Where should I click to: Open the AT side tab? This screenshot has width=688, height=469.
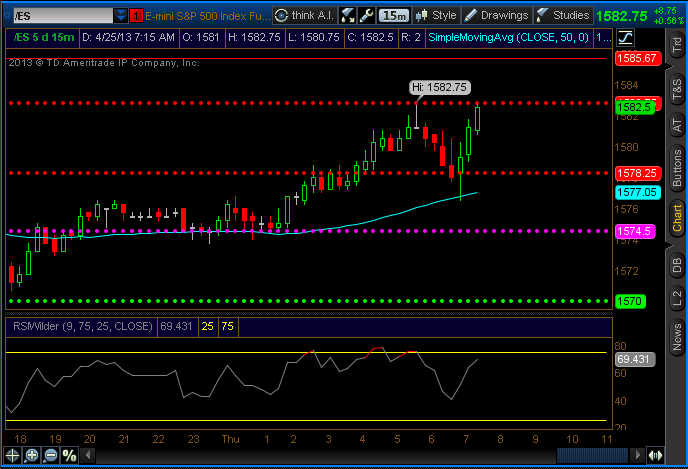[x=677, y=125]
